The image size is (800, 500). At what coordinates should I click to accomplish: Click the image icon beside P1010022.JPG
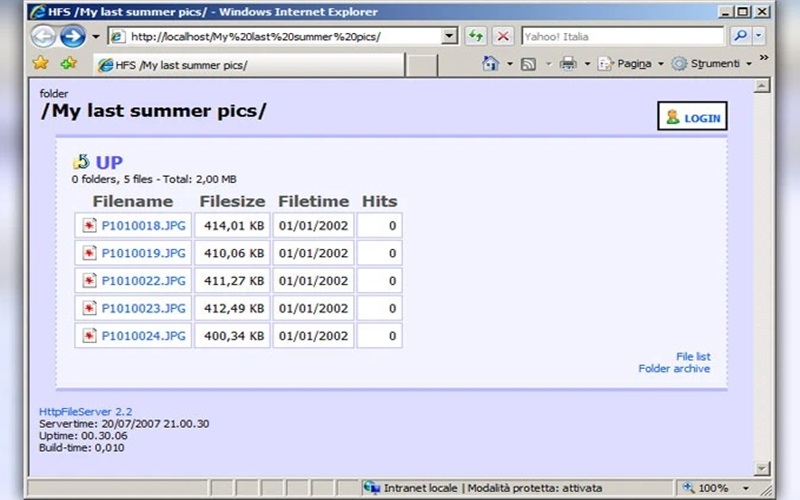(x=89, y=281)
